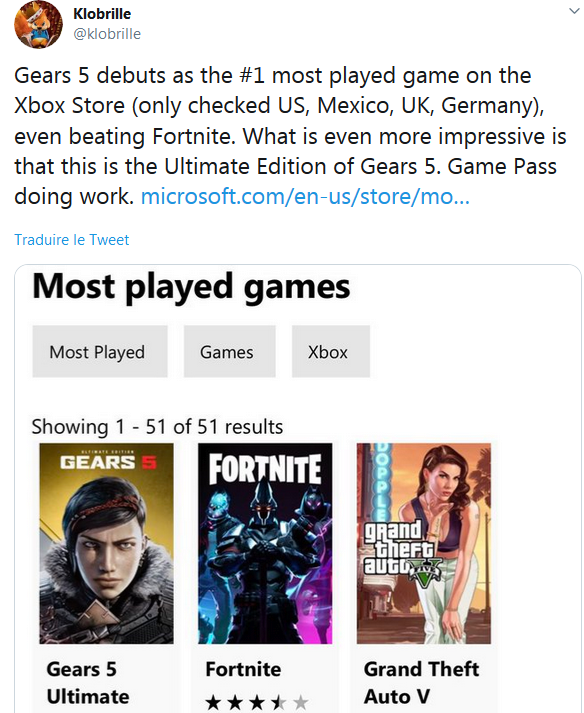Click the Klobrille display name
The height and width of the screenshot is (713, 584).
(x=102, y=14)
